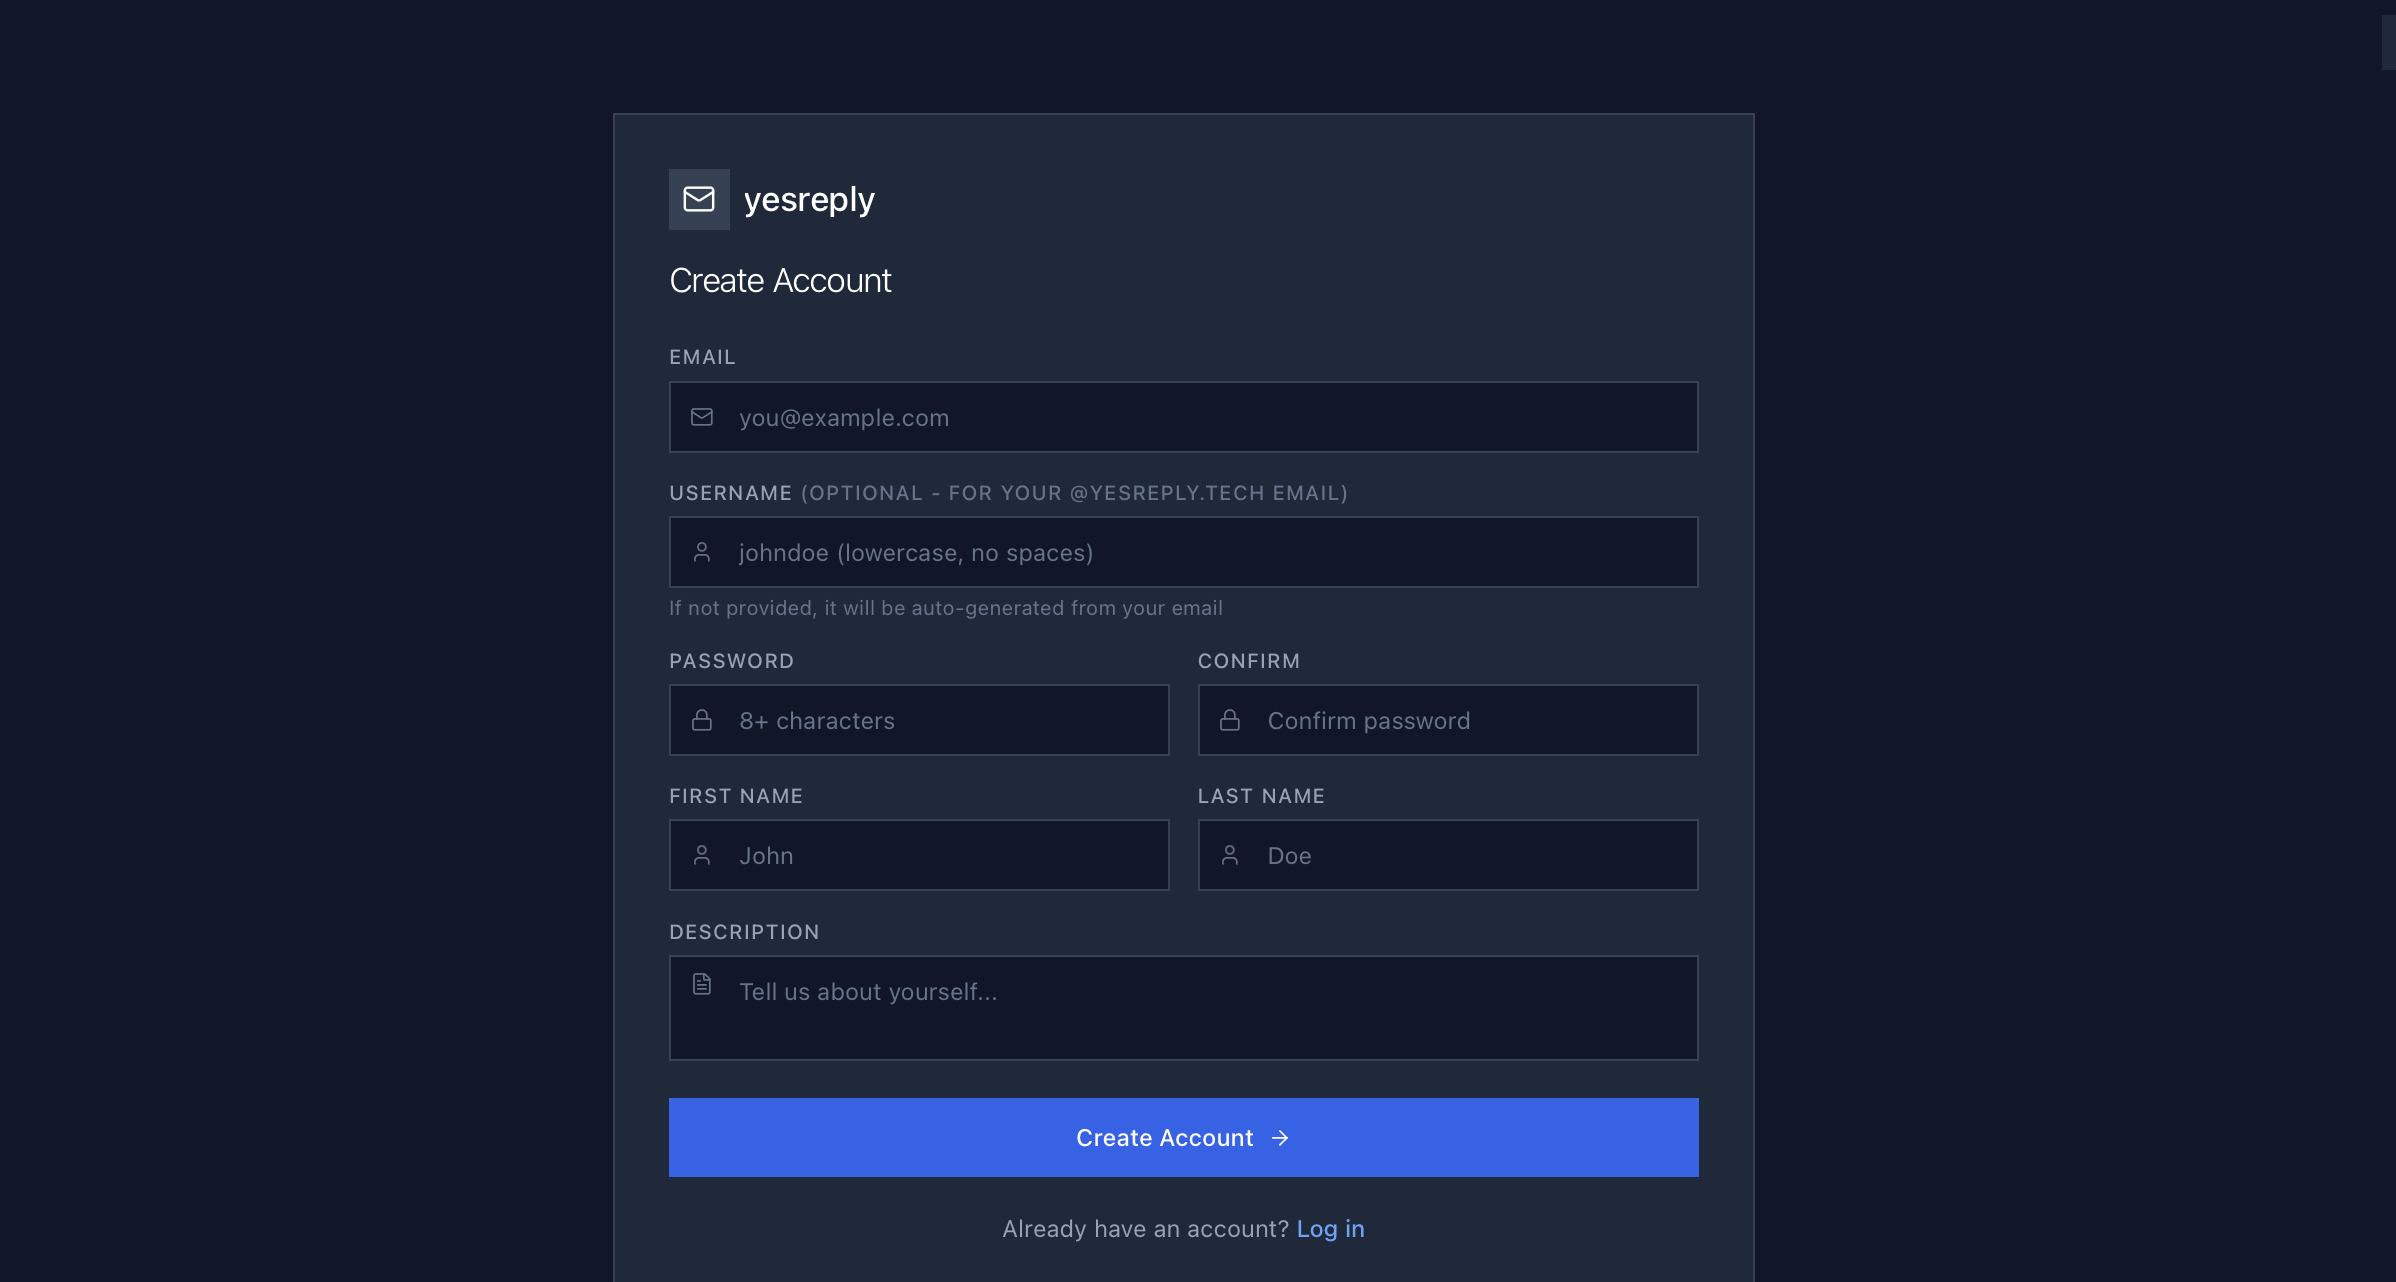Click the envelope icon in Email field

pyautogui.click(x=702, y=417)
